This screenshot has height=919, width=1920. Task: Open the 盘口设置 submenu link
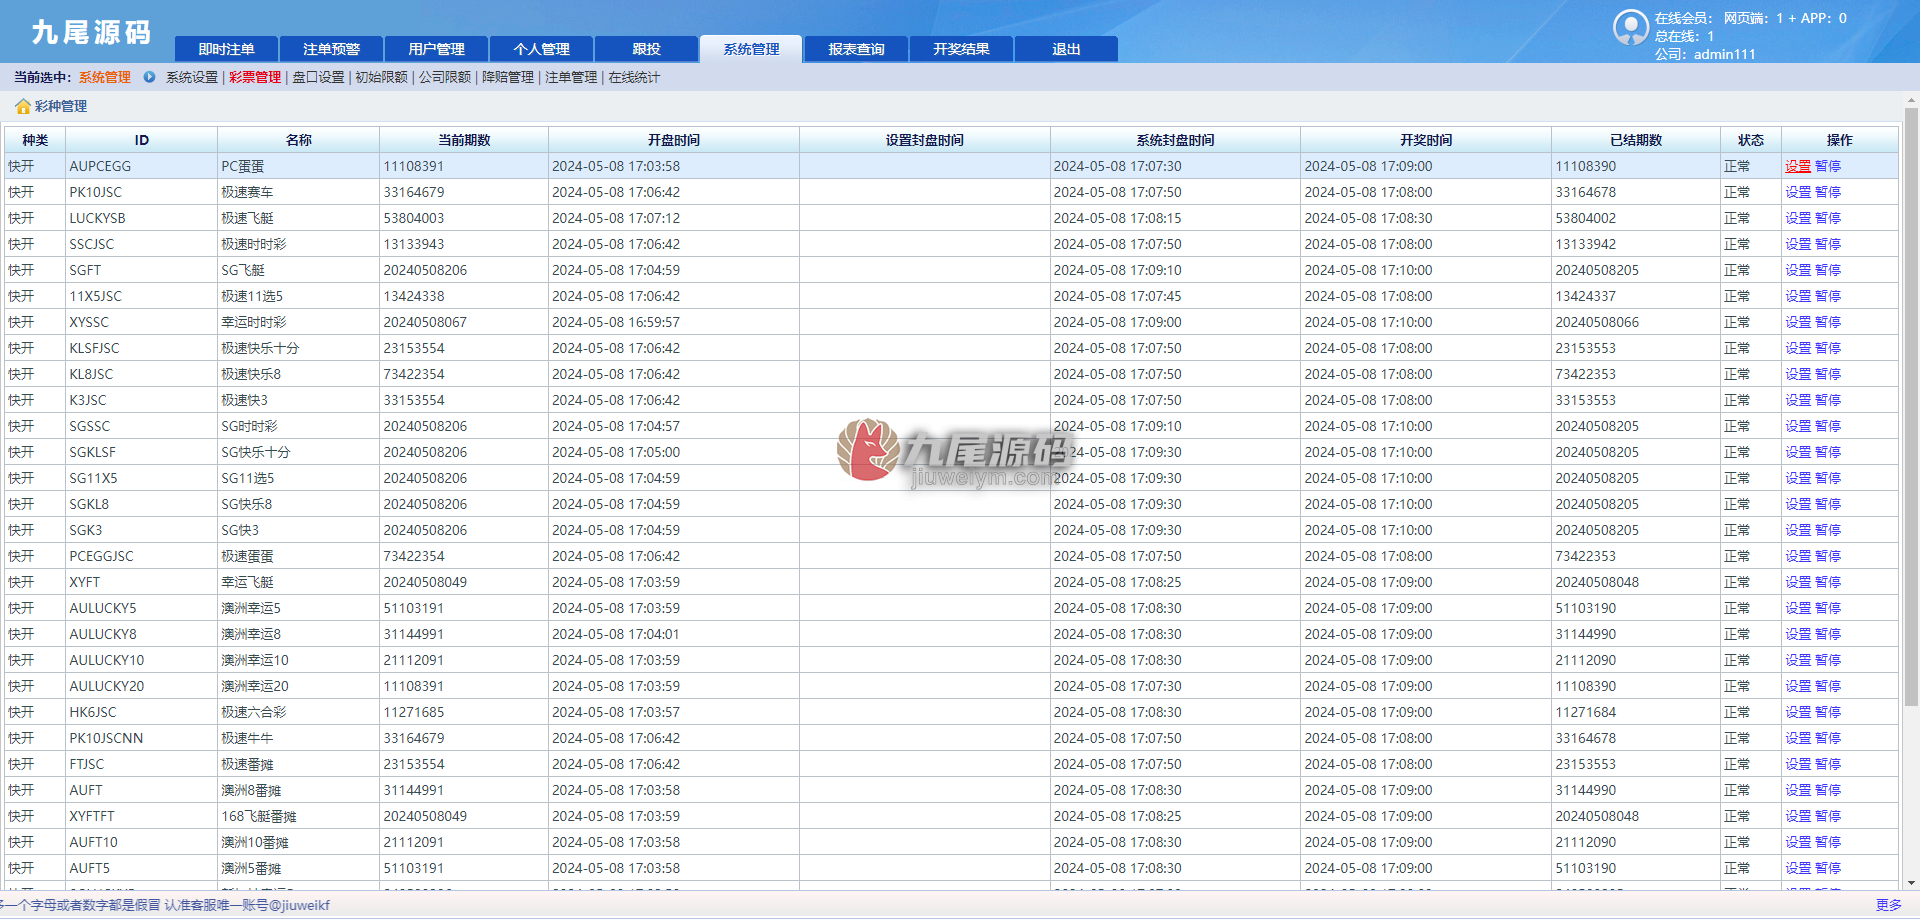pyautogui.click(x=318, y=77)
